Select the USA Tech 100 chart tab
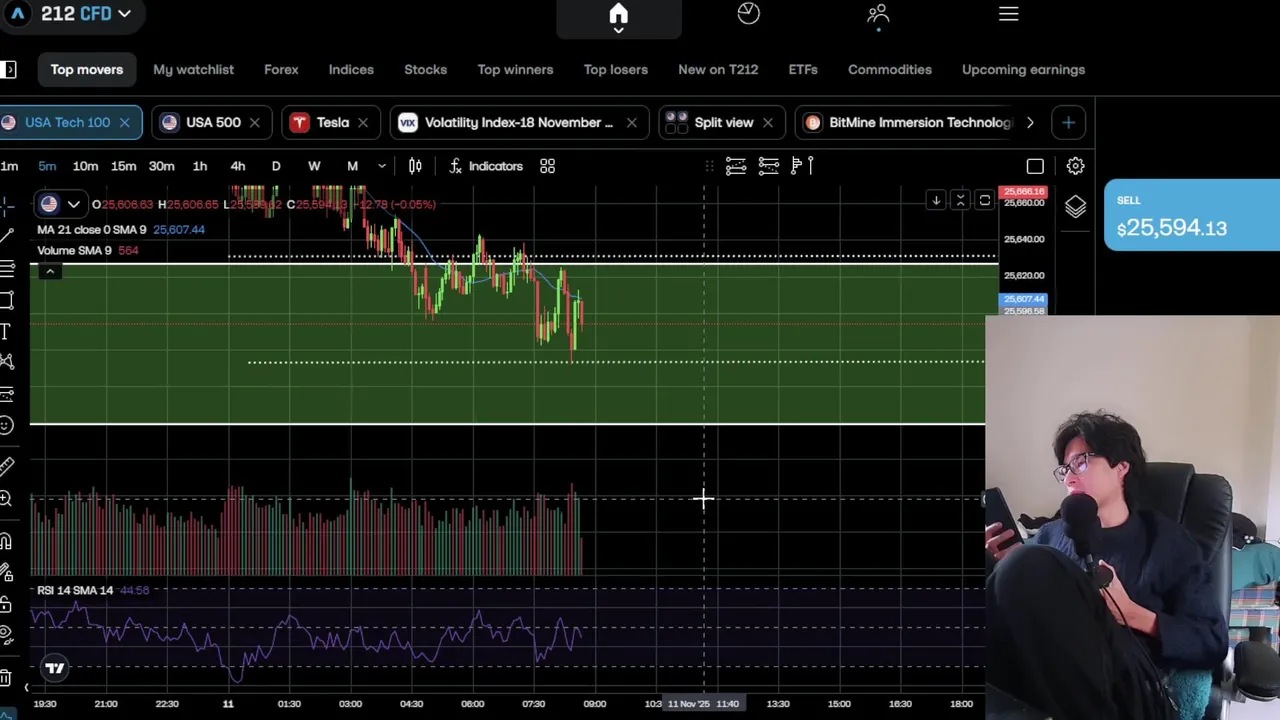 [x=67, y=122]
